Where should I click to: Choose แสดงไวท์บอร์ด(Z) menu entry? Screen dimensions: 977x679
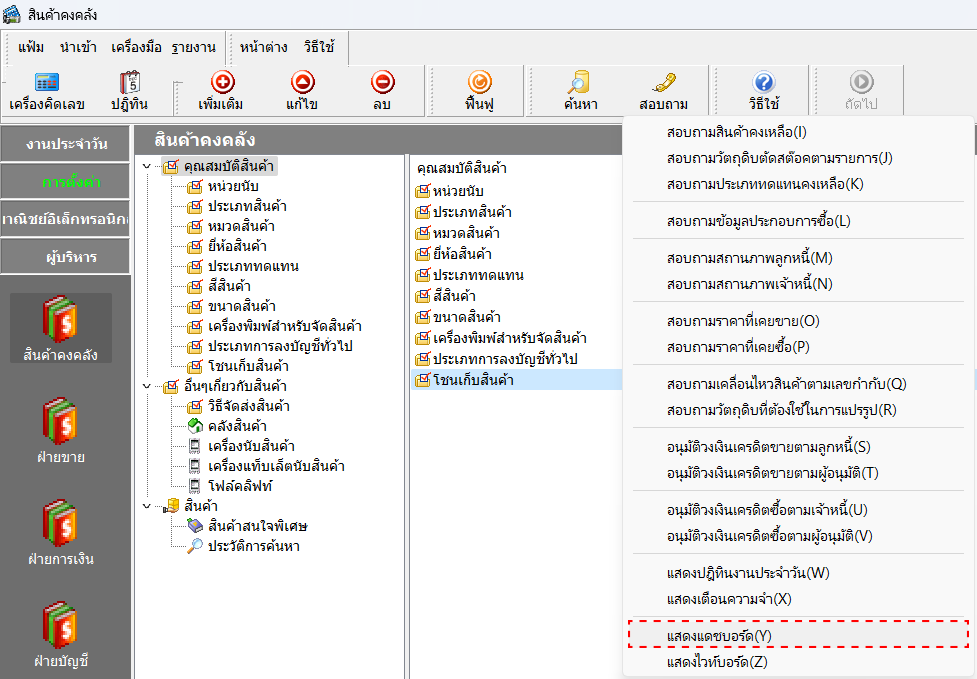pyautogui.click(x=798, y=662)
